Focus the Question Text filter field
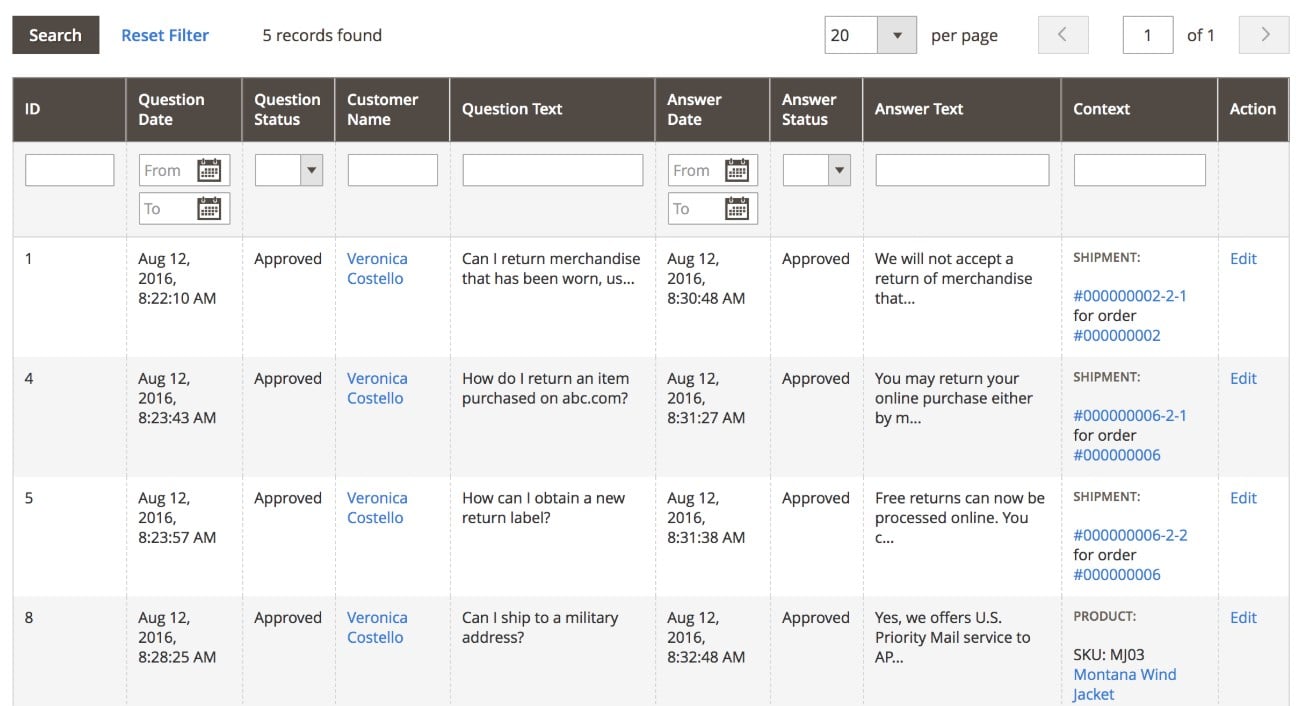The image size is (1302, 706). tap(553, 170)
